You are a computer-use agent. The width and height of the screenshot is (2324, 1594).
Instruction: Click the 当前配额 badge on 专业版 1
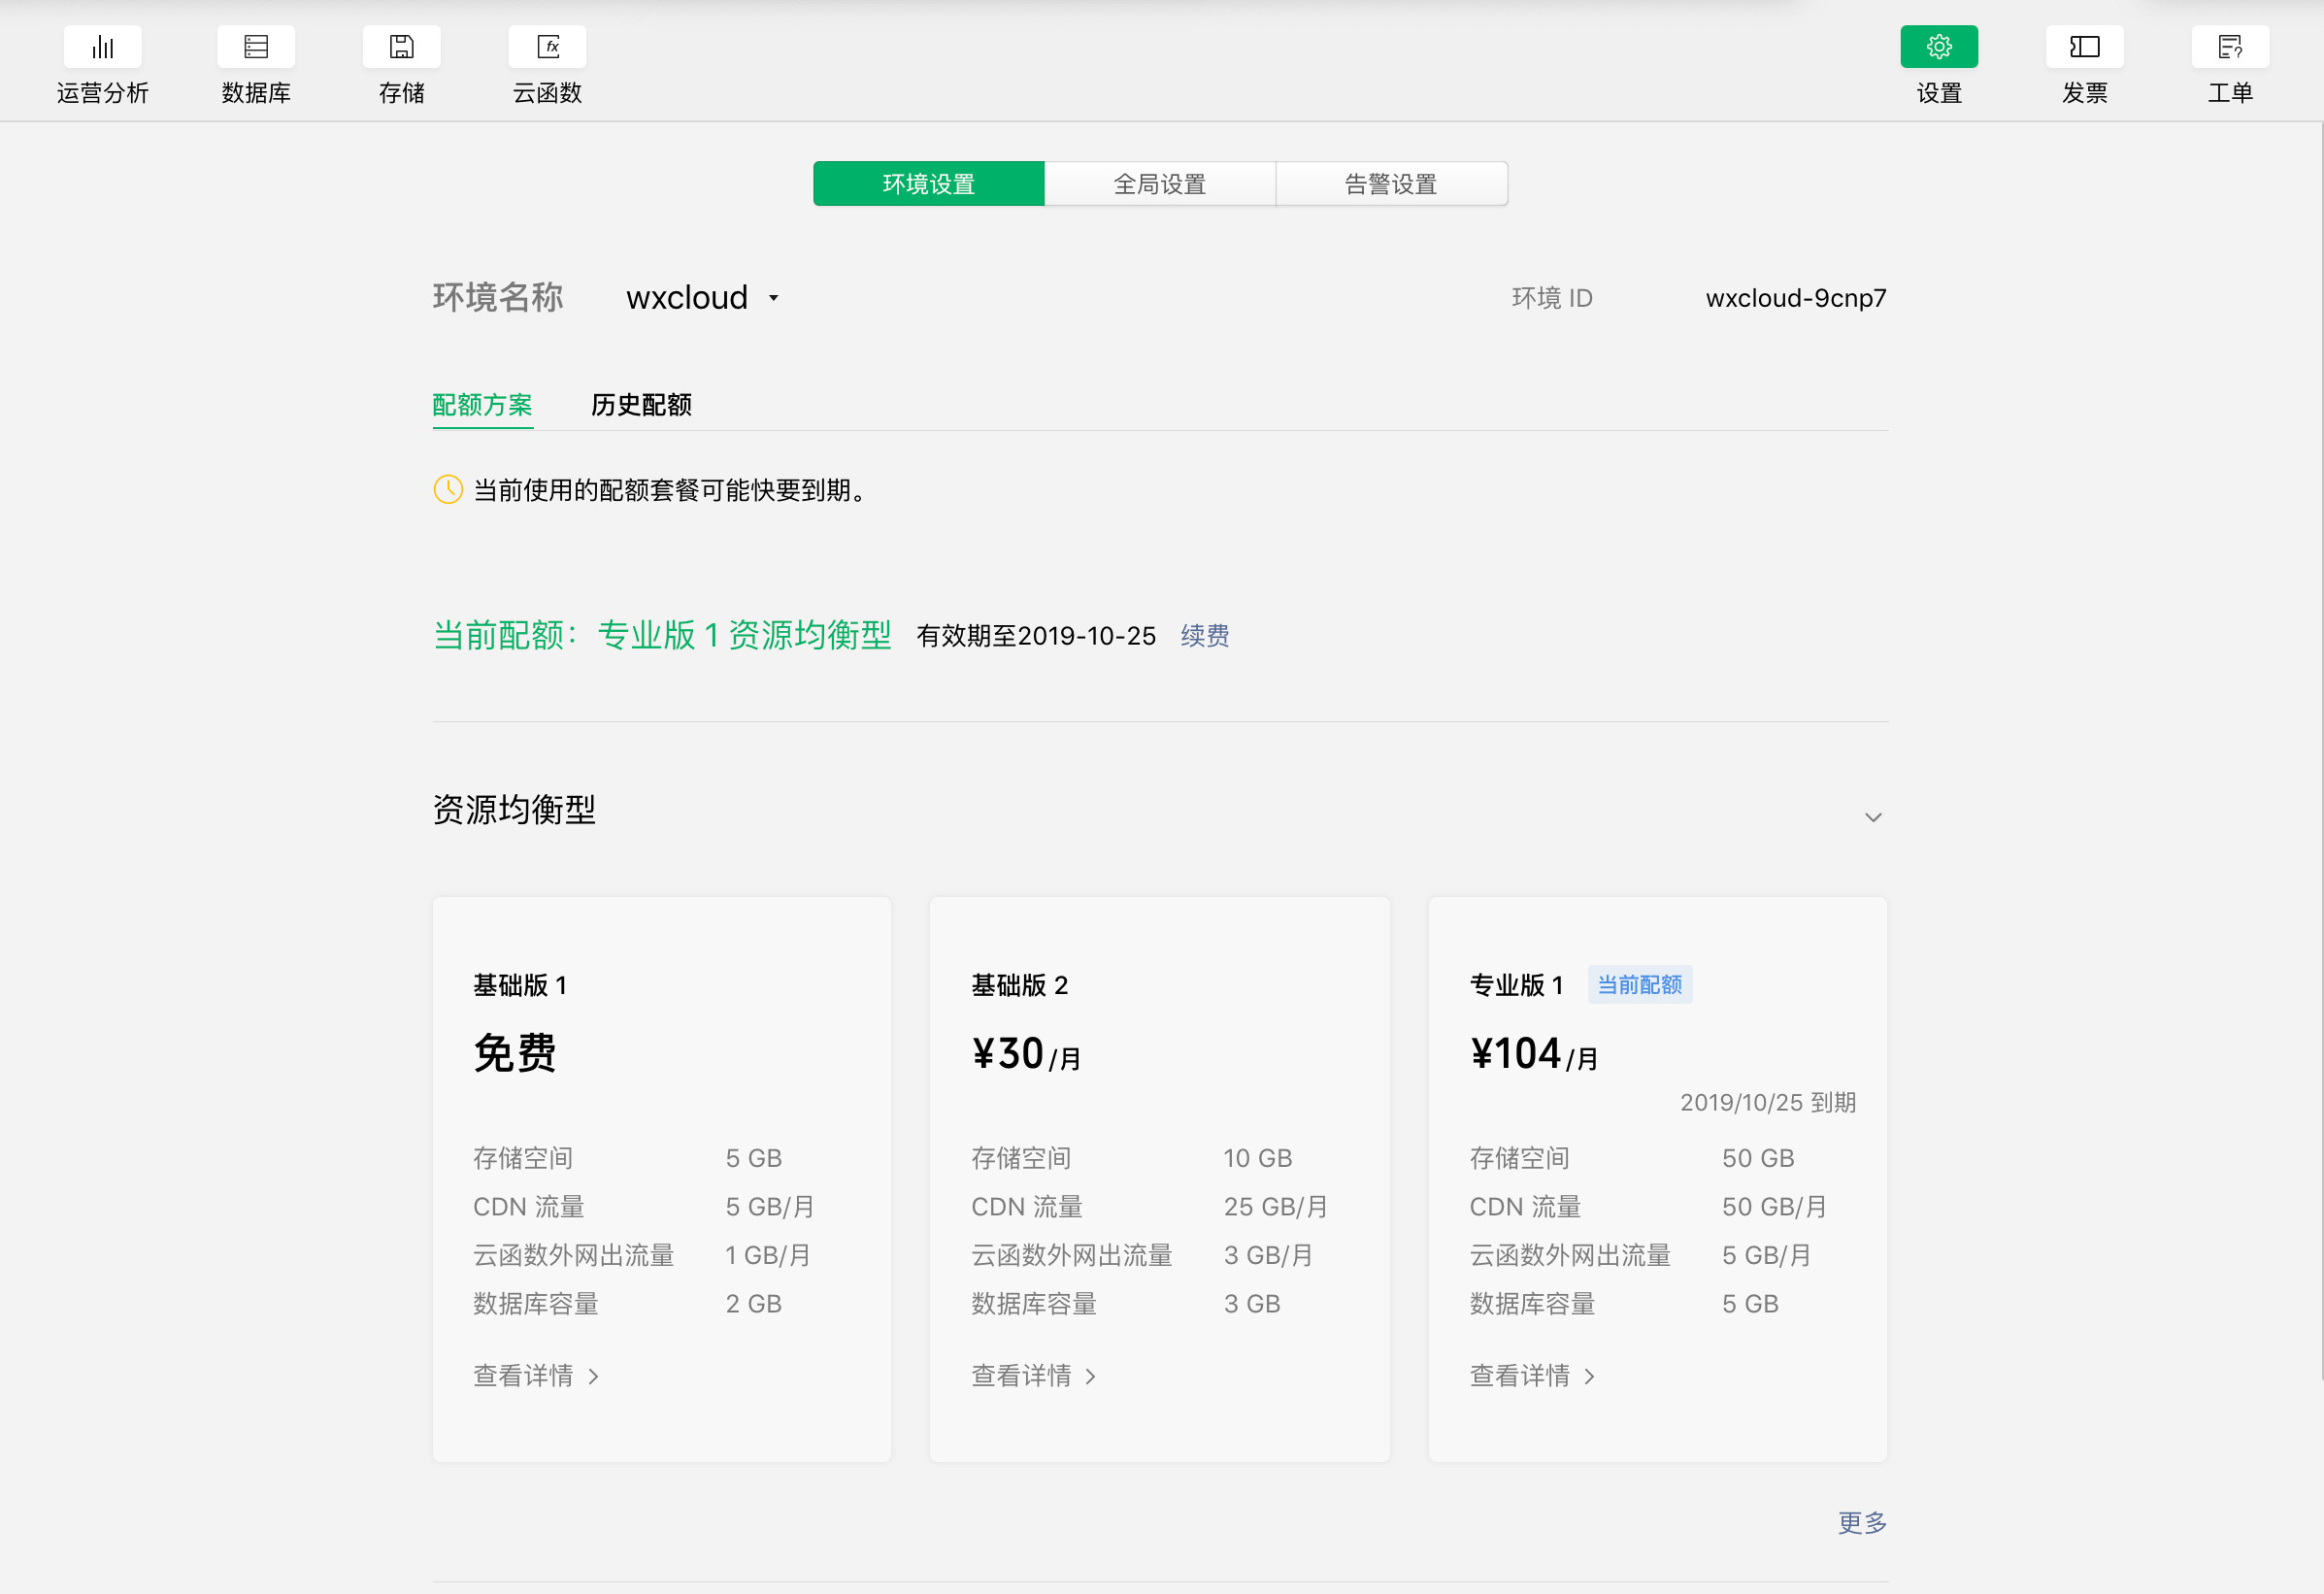pyautogui.click(x=1639, y=985)
